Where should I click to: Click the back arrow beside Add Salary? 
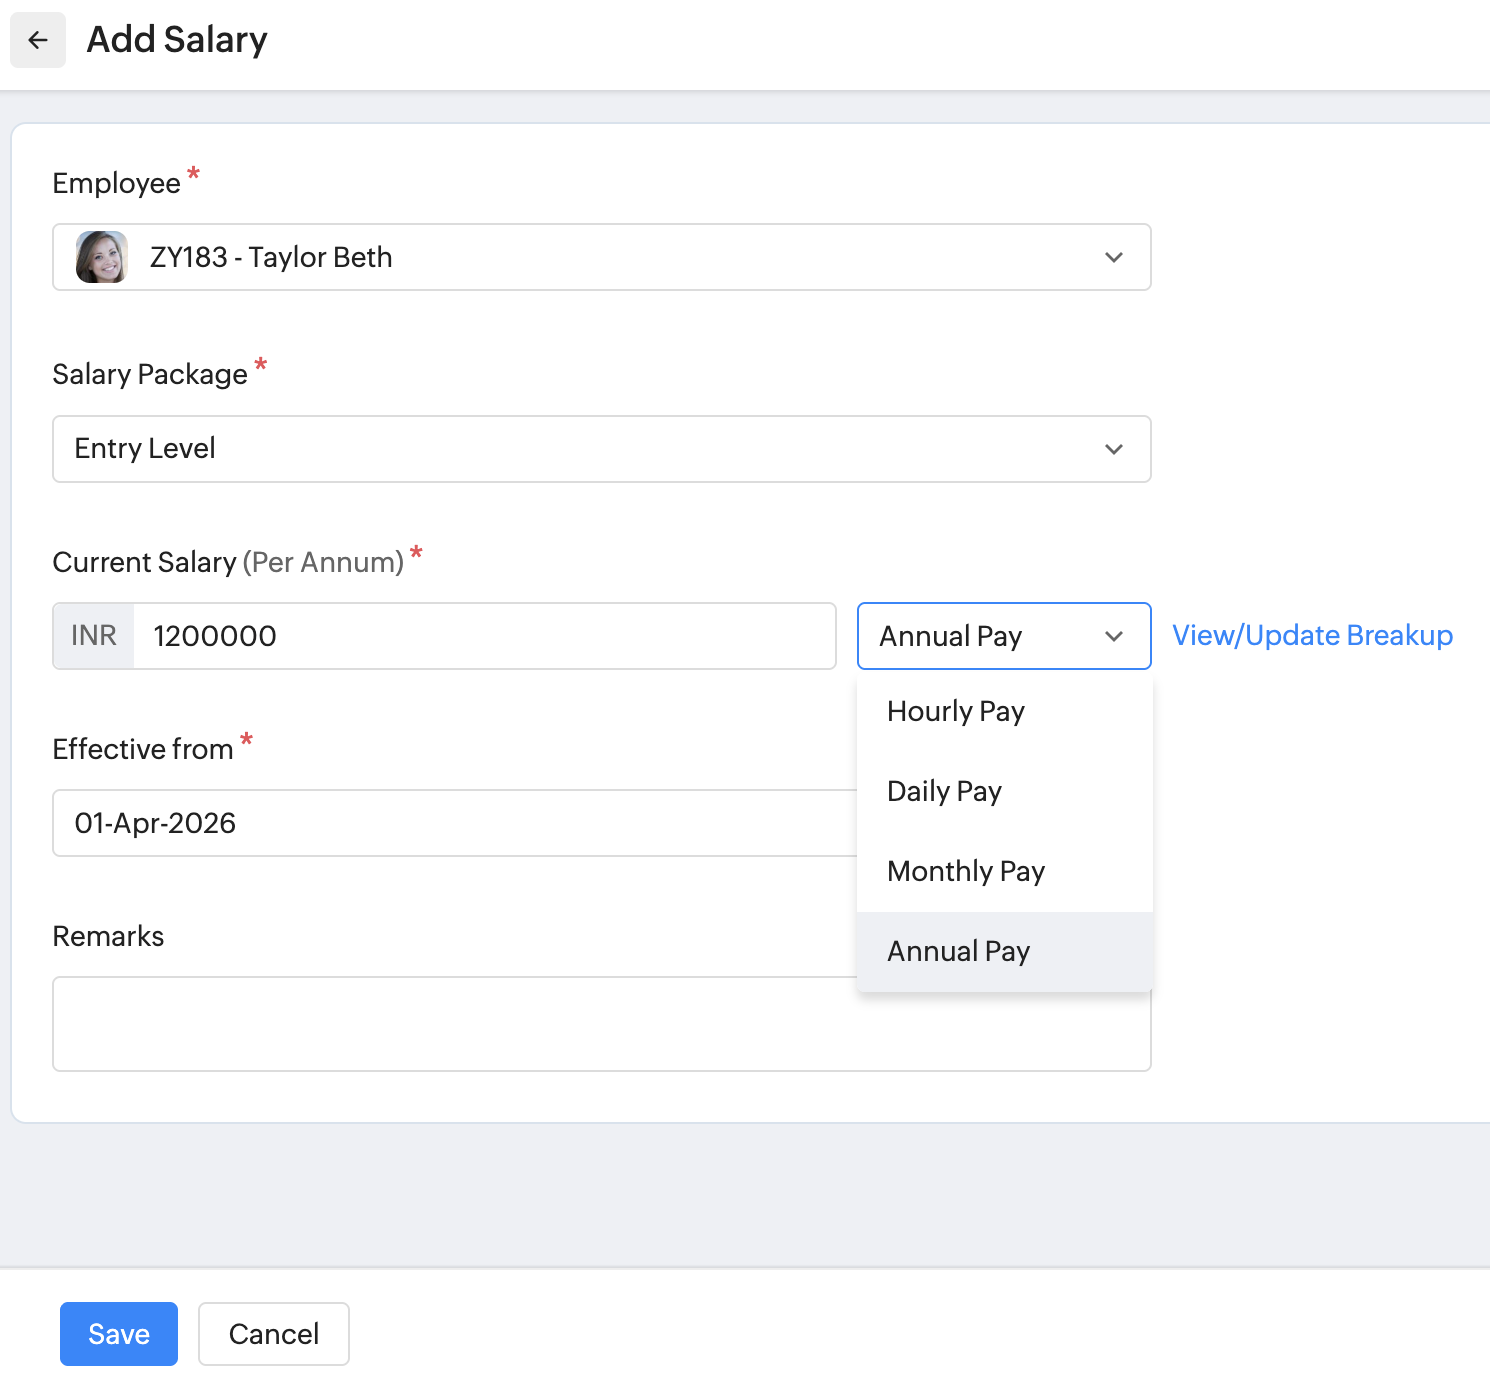pos(38,40)
